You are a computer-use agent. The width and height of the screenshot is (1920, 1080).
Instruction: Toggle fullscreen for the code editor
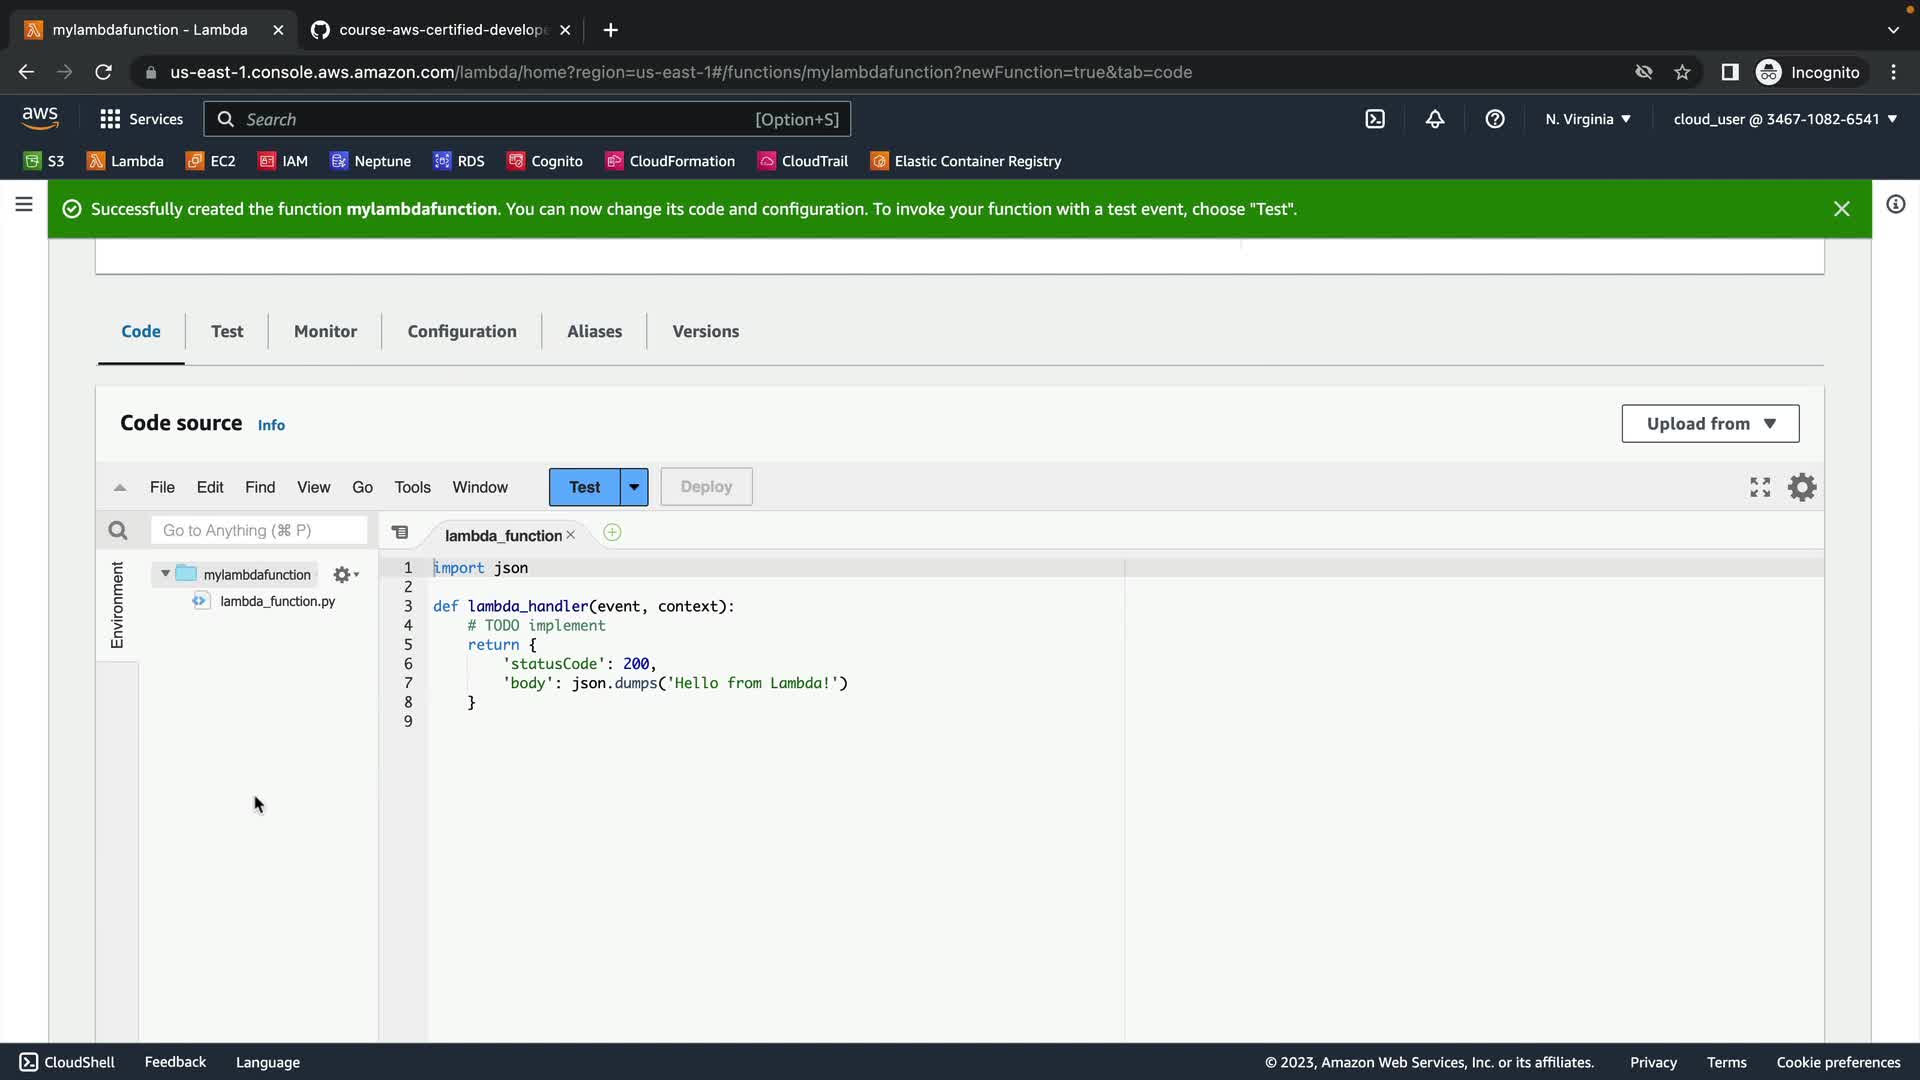click(1760, 487)
